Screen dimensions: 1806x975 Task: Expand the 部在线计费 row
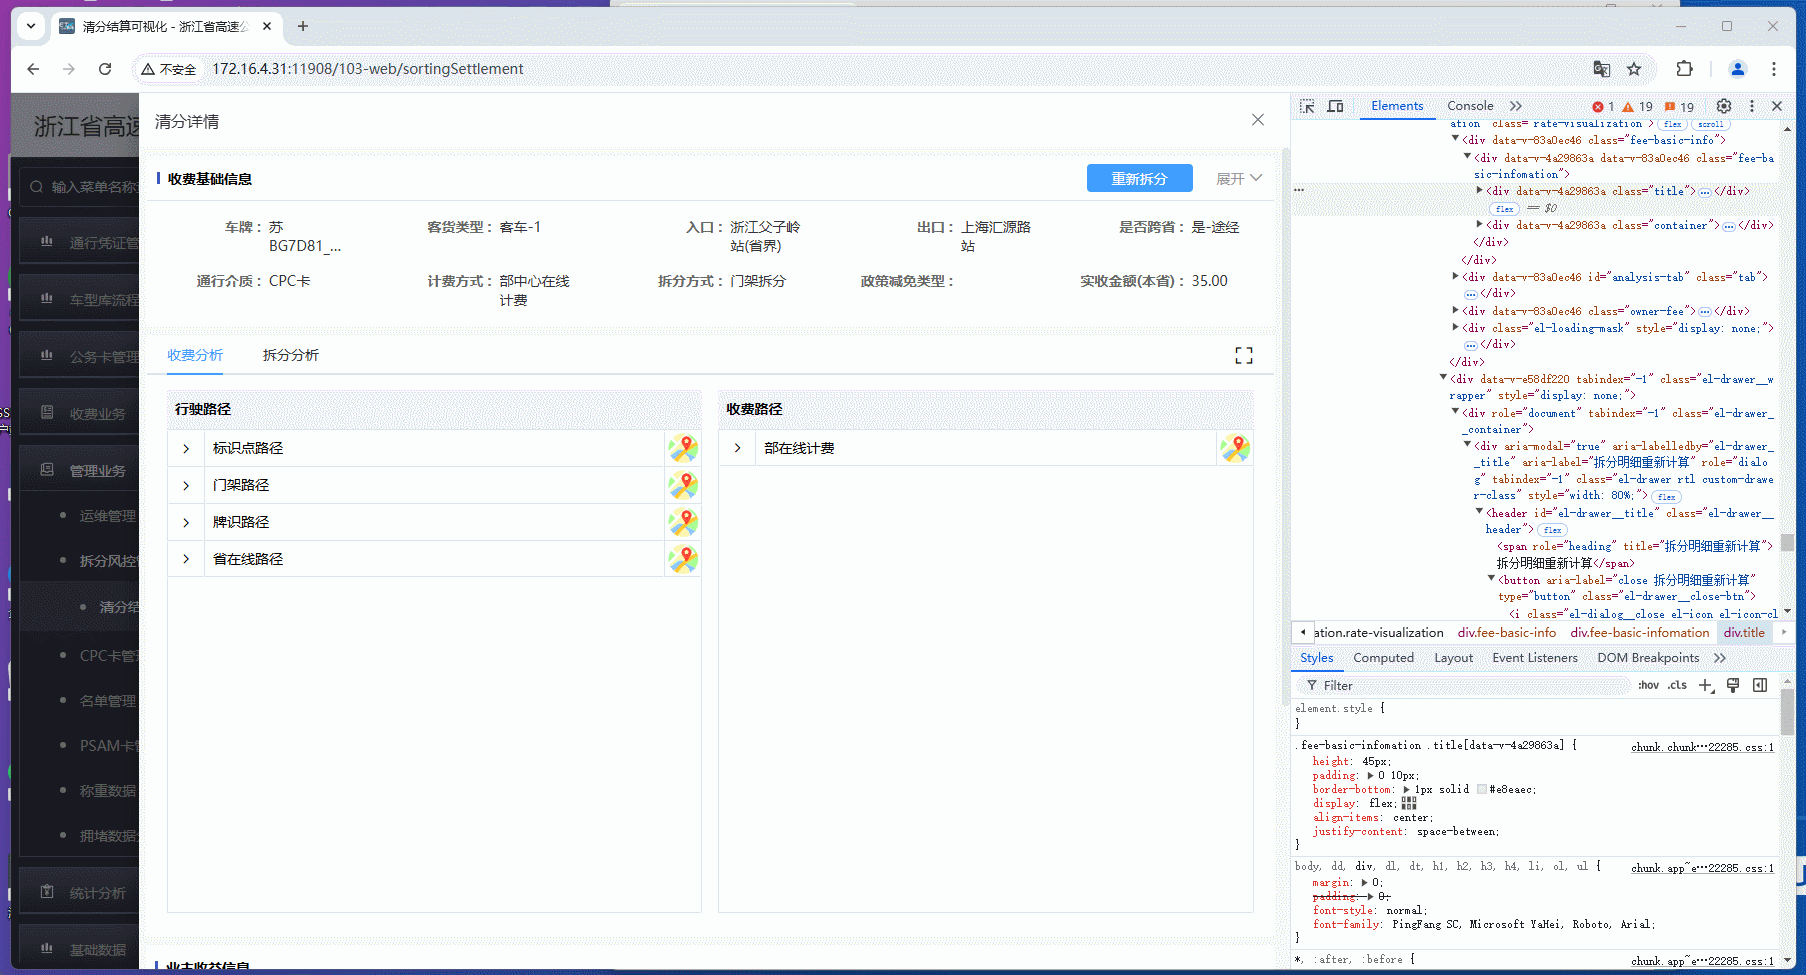tap(738, 449)
